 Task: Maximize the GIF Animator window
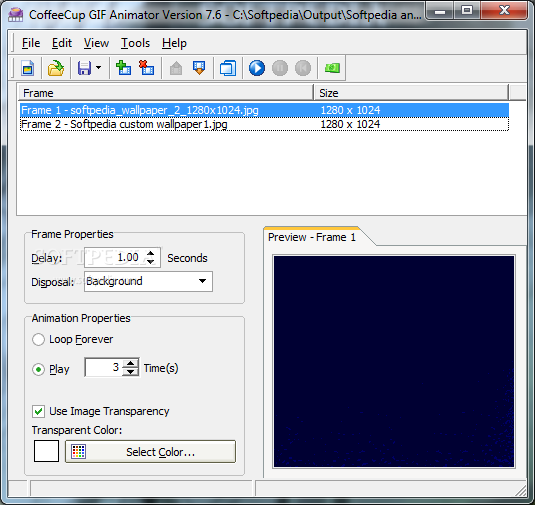pos(467,11)
